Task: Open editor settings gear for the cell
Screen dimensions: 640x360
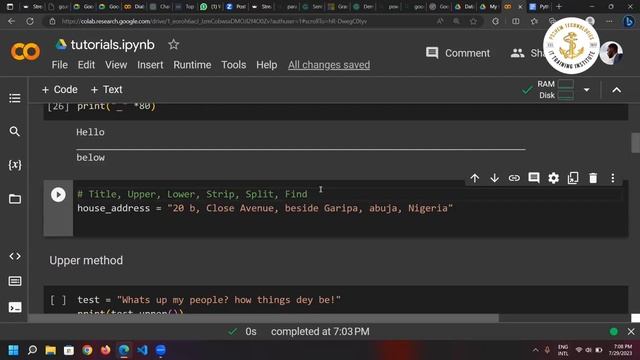Action: coord(553,178)
